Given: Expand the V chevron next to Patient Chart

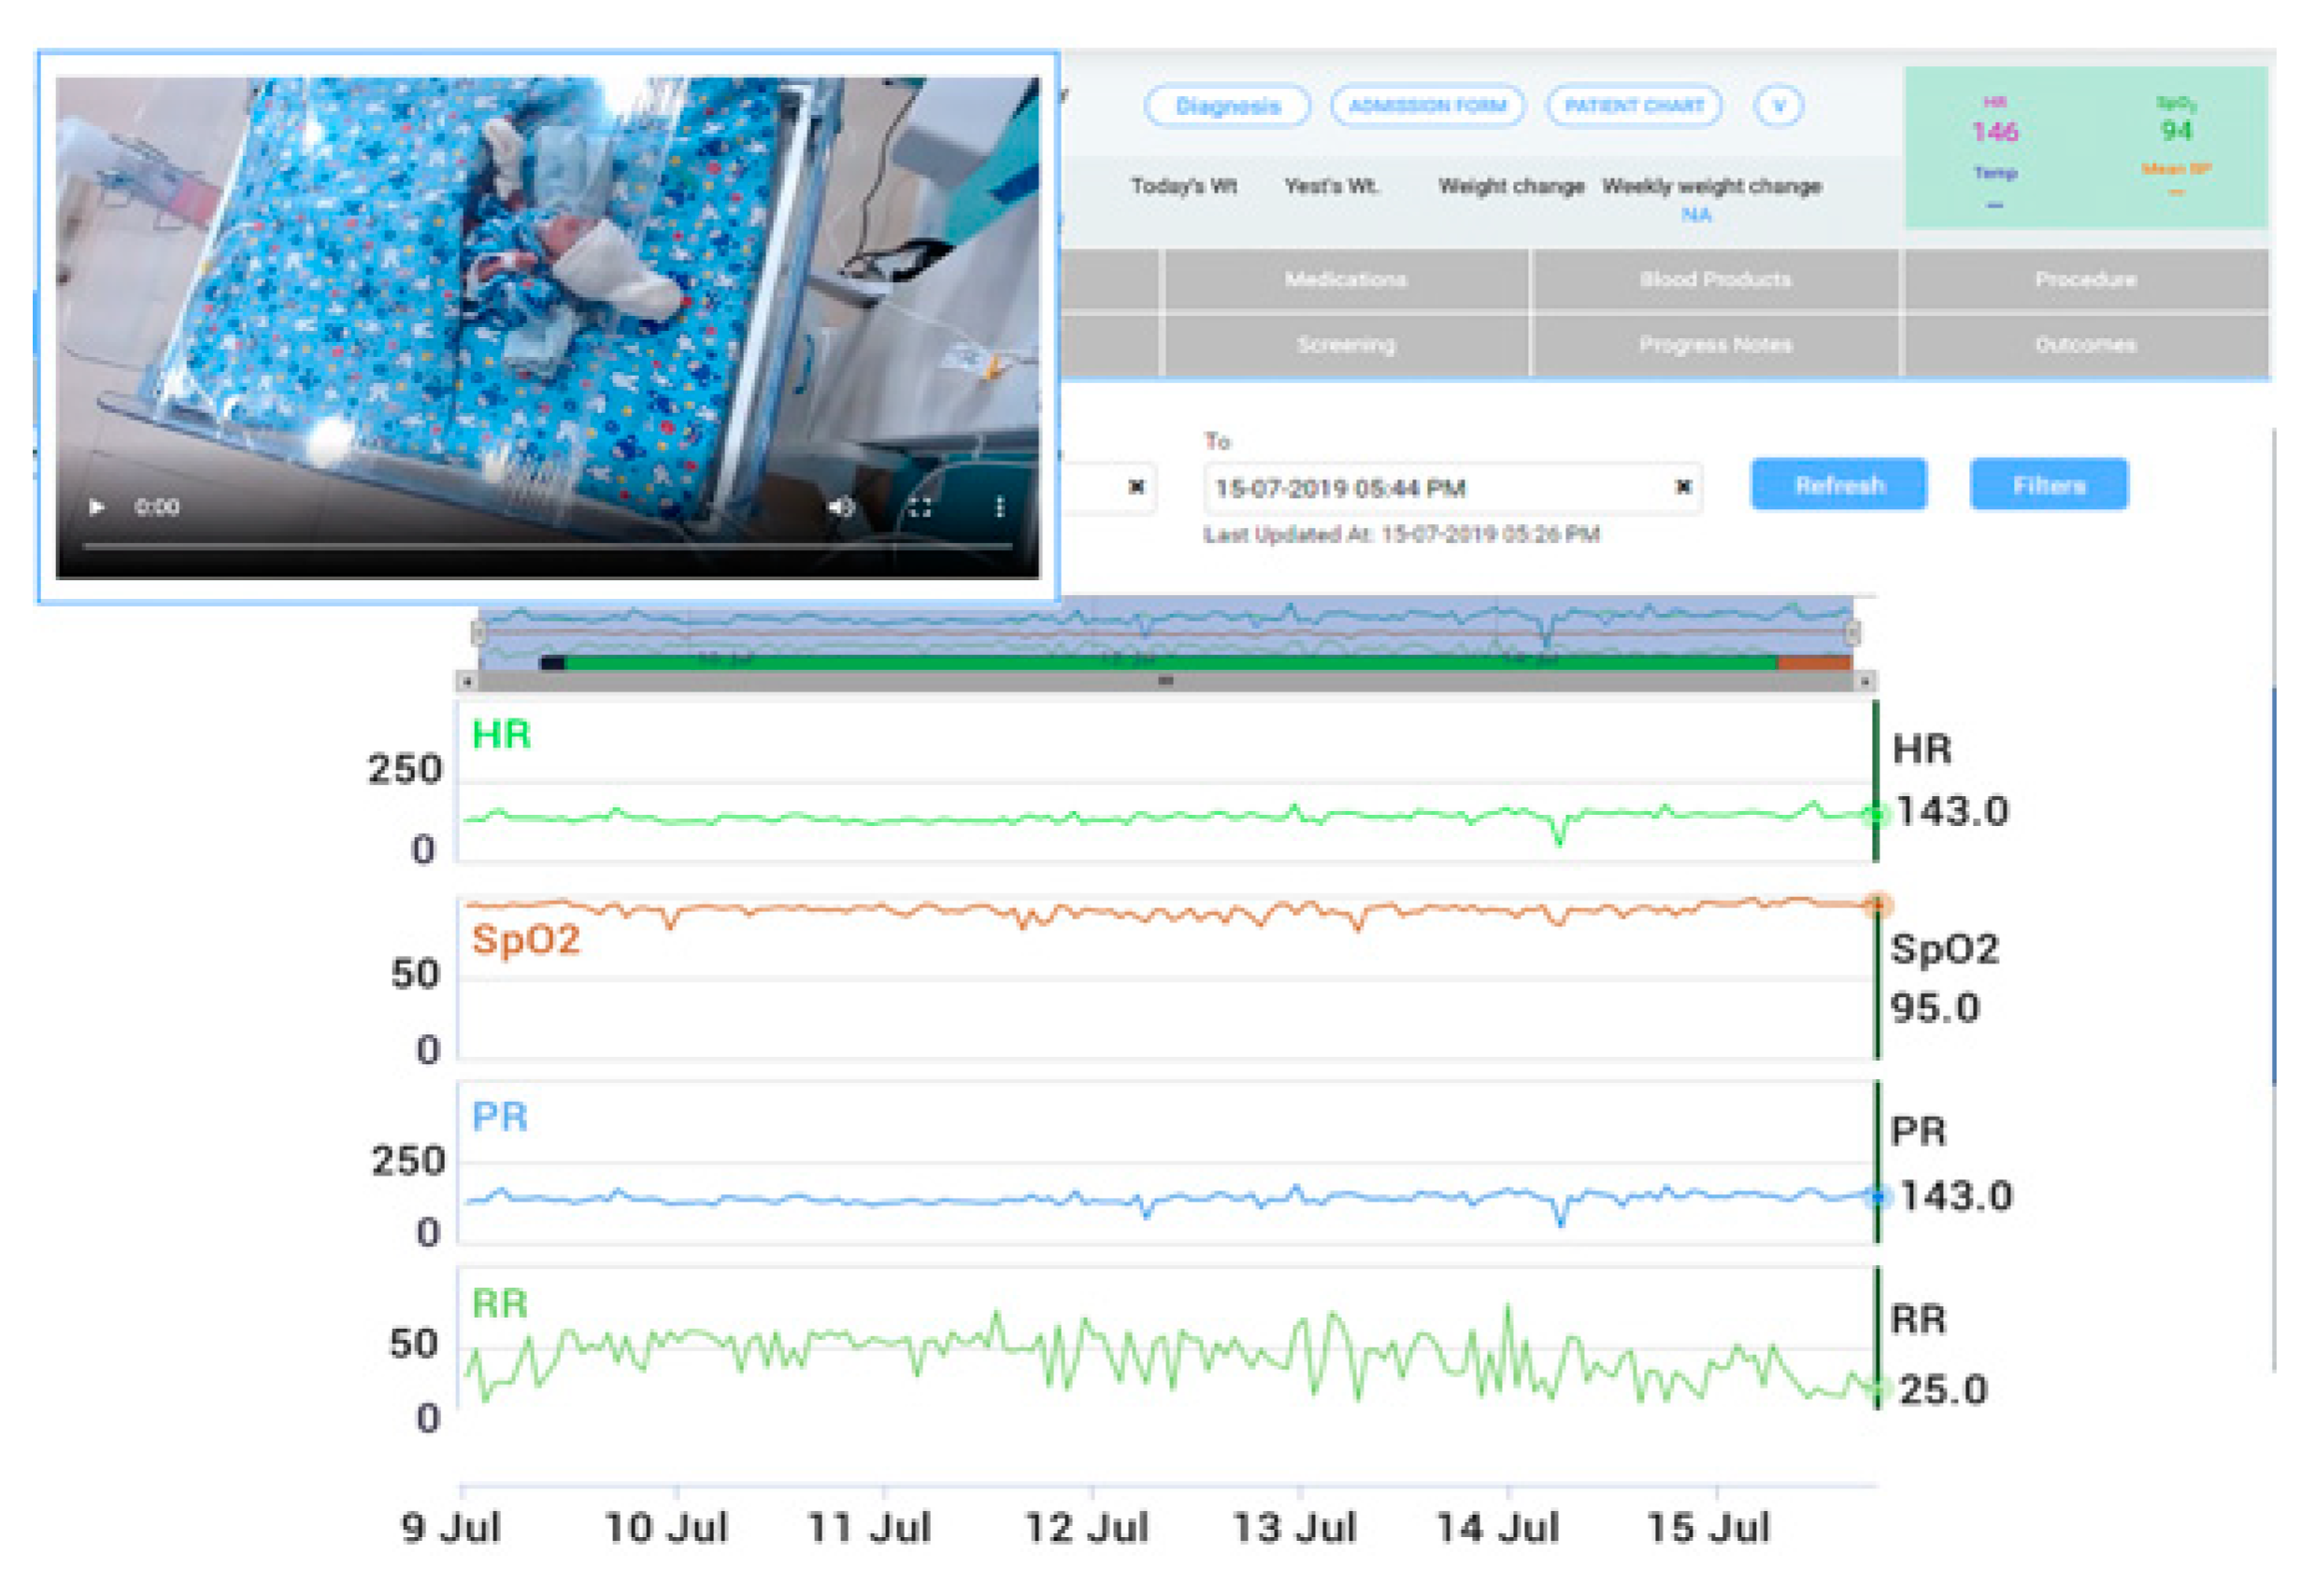Looking at the screenshot, I should pos(1778,106).
